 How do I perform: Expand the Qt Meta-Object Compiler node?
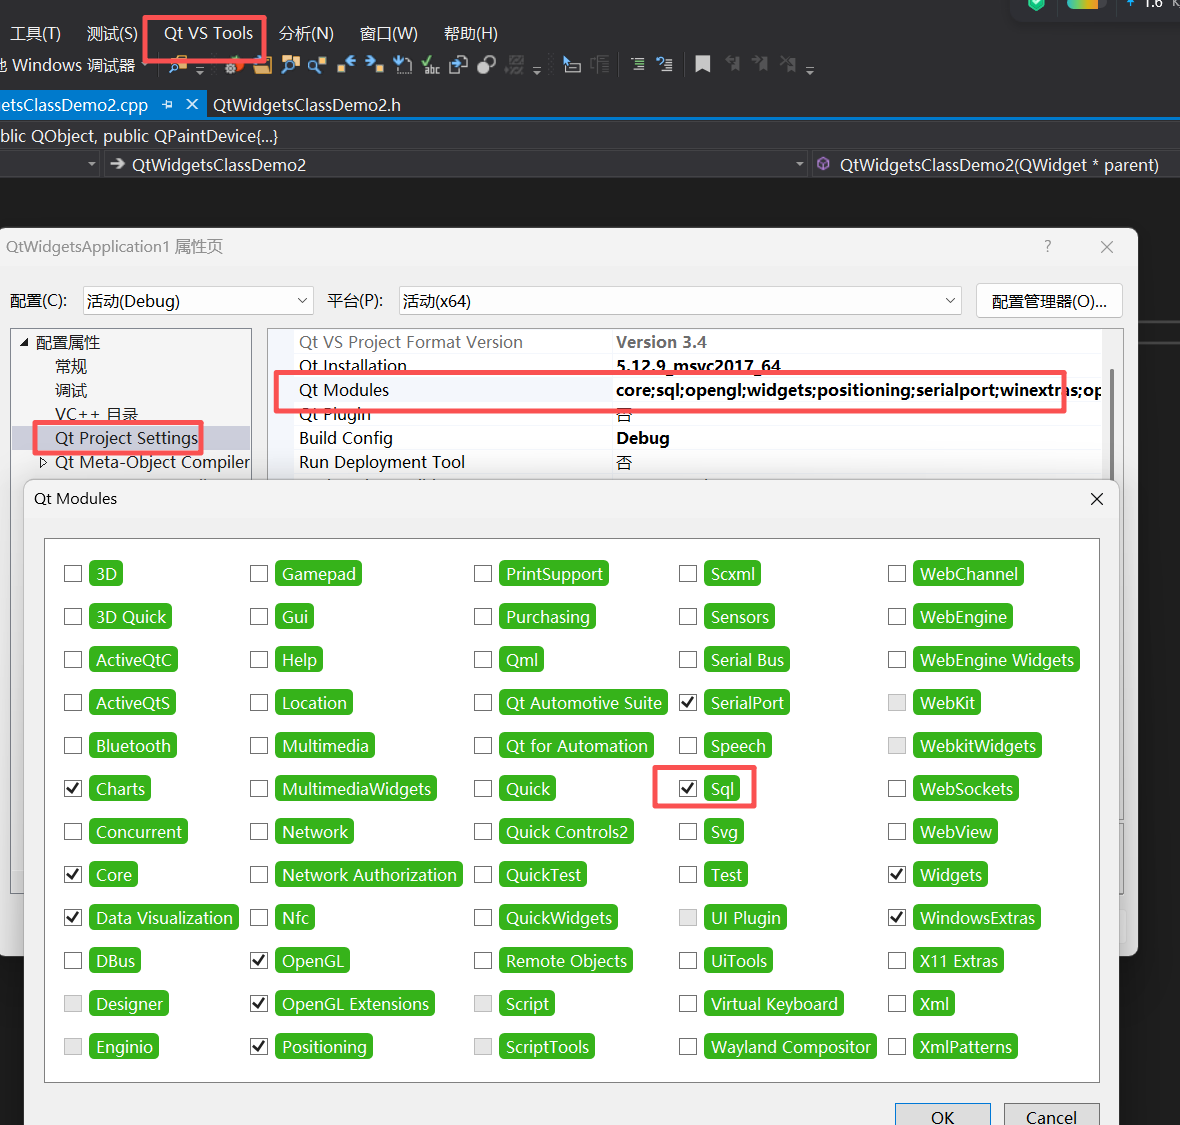(43, 462)
